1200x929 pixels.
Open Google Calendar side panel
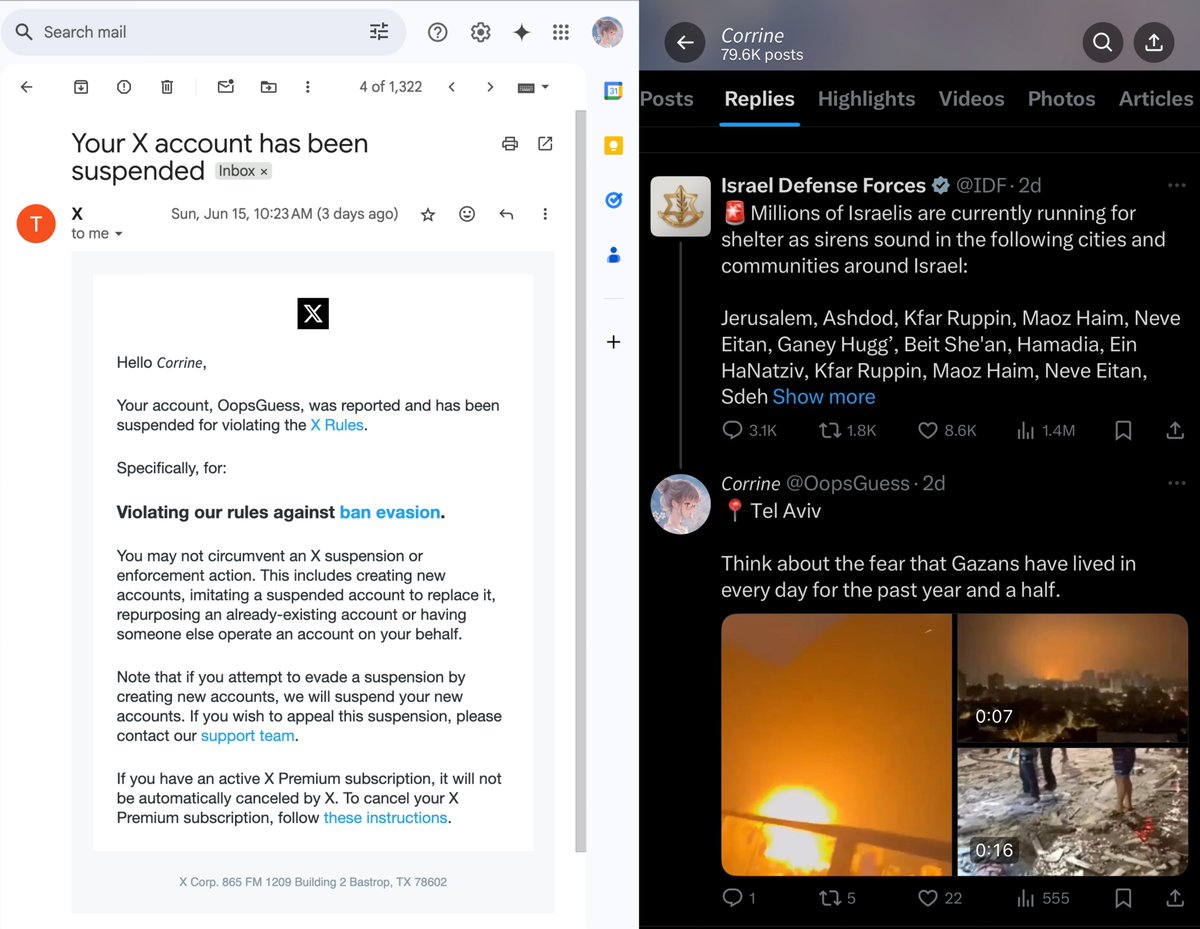(614, 91)
